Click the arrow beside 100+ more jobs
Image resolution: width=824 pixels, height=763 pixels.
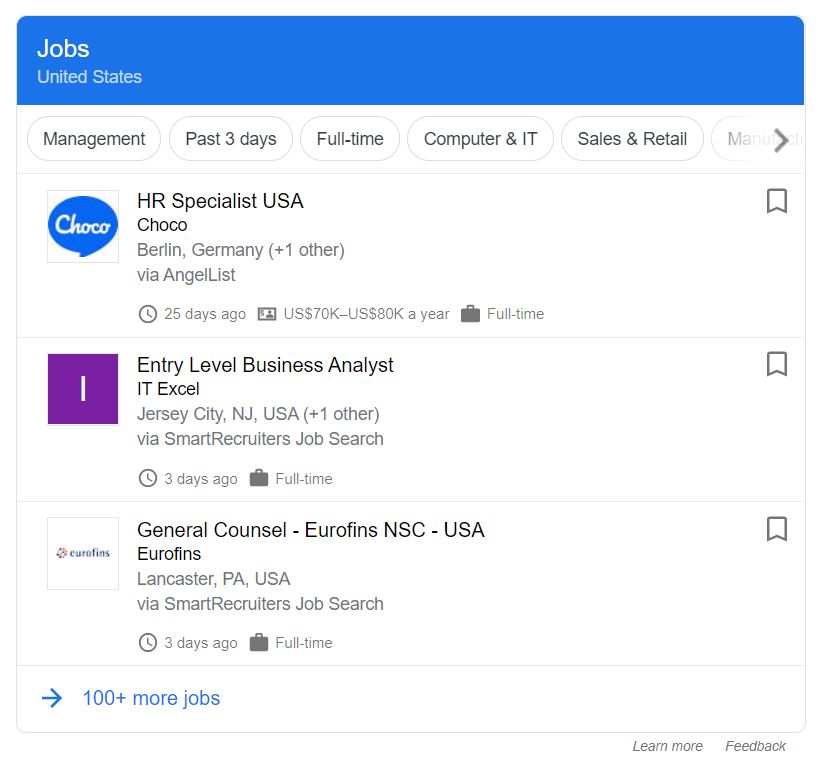click(52, 698)
